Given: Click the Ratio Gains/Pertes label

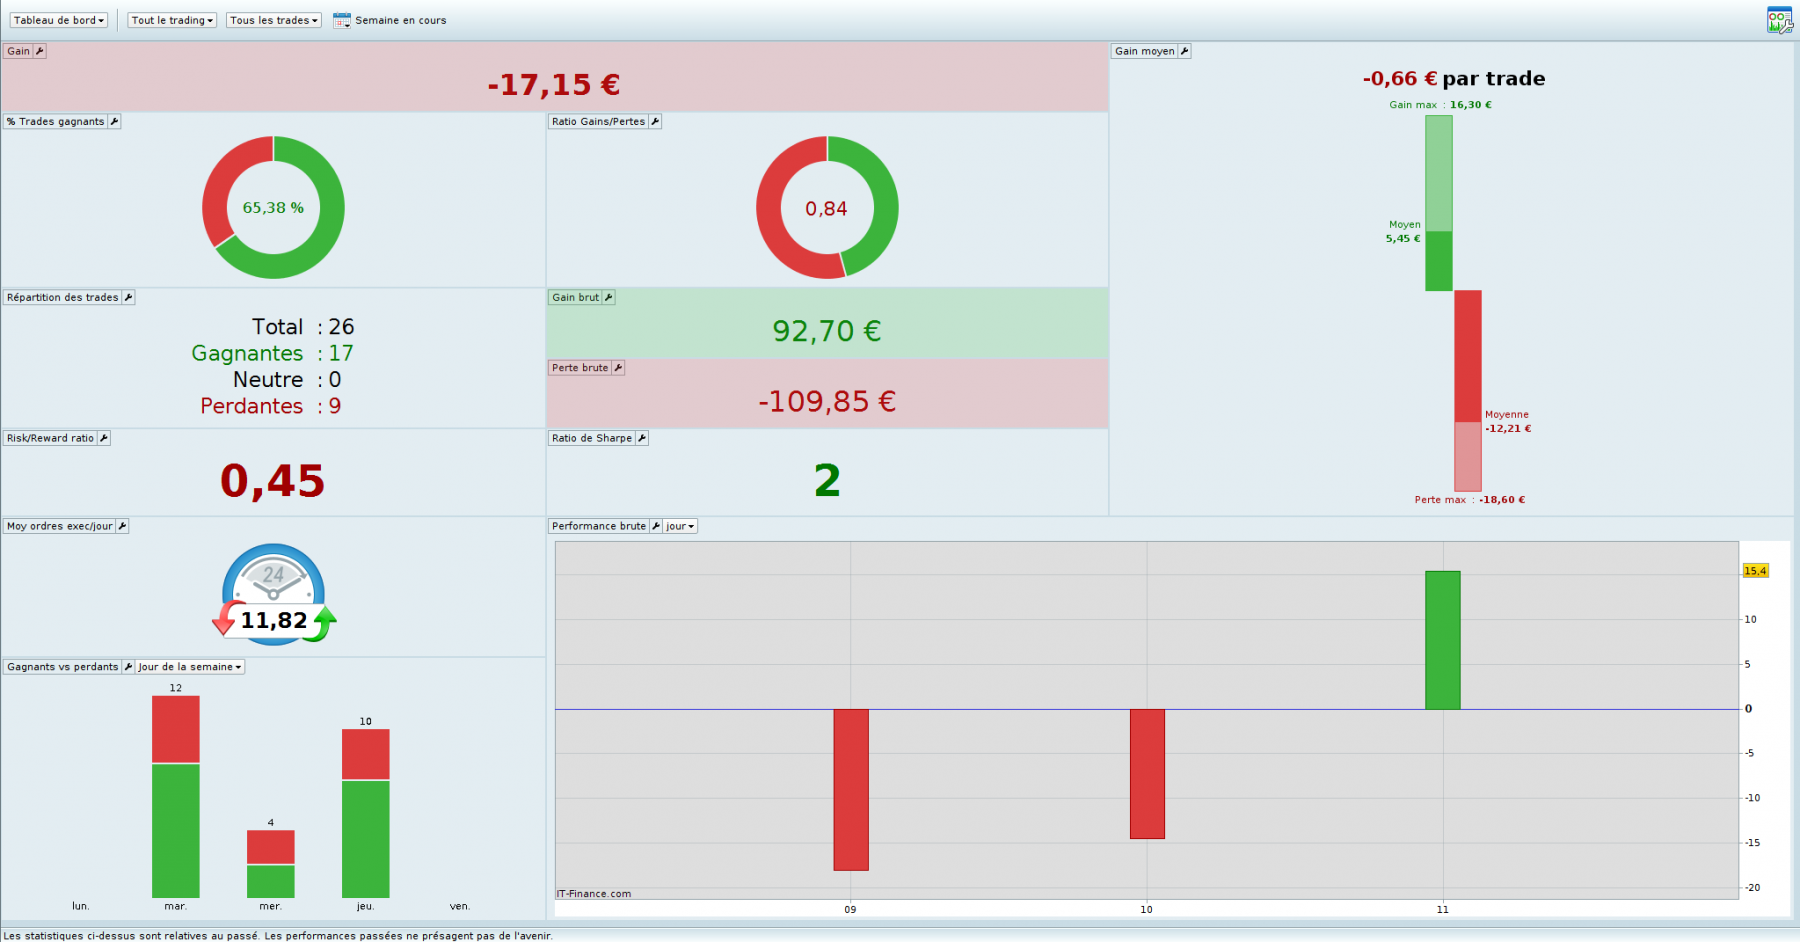Looking at the screenshot, I should tap(598, 121).
